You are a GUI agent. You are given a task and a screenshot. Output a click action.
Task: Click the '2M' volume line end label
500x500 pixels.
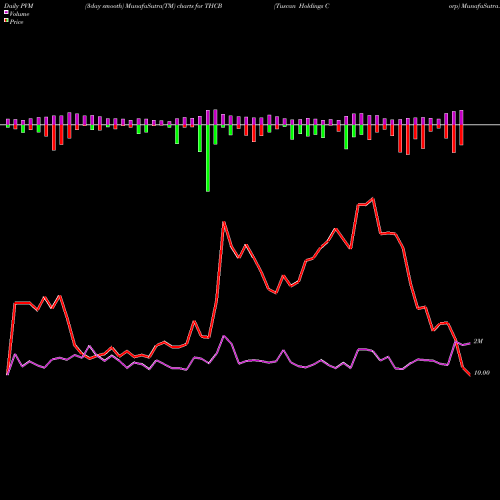(478, 341)
